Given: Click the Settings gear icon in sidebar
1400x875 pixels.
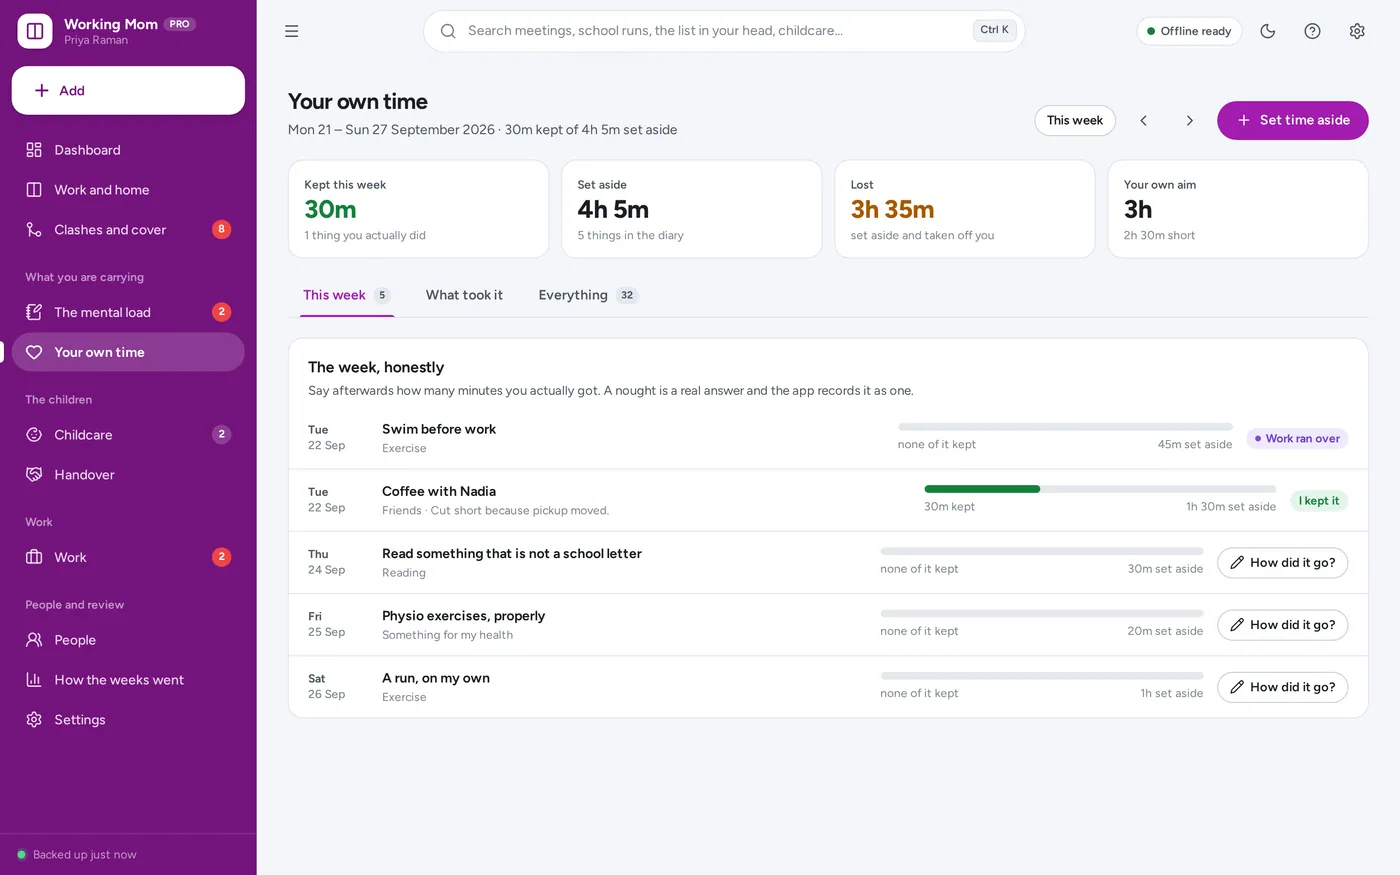Looking at the screenshot, I should pos(34,720).
